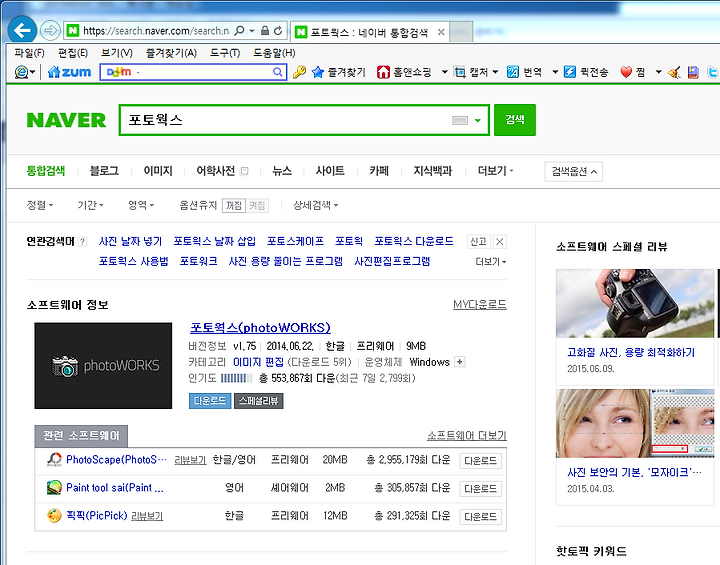
Task: Click the blue 다운로드 button for 포토웍스
Action: click(x=210, y=401)
